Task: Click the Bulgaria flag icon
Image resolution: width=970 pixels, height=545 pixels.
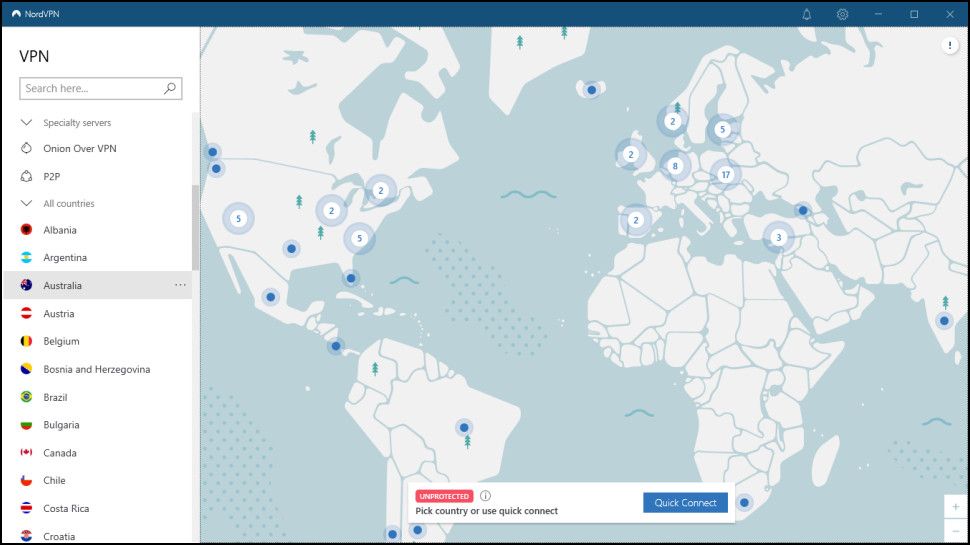Action: click(x=26, y=425)
